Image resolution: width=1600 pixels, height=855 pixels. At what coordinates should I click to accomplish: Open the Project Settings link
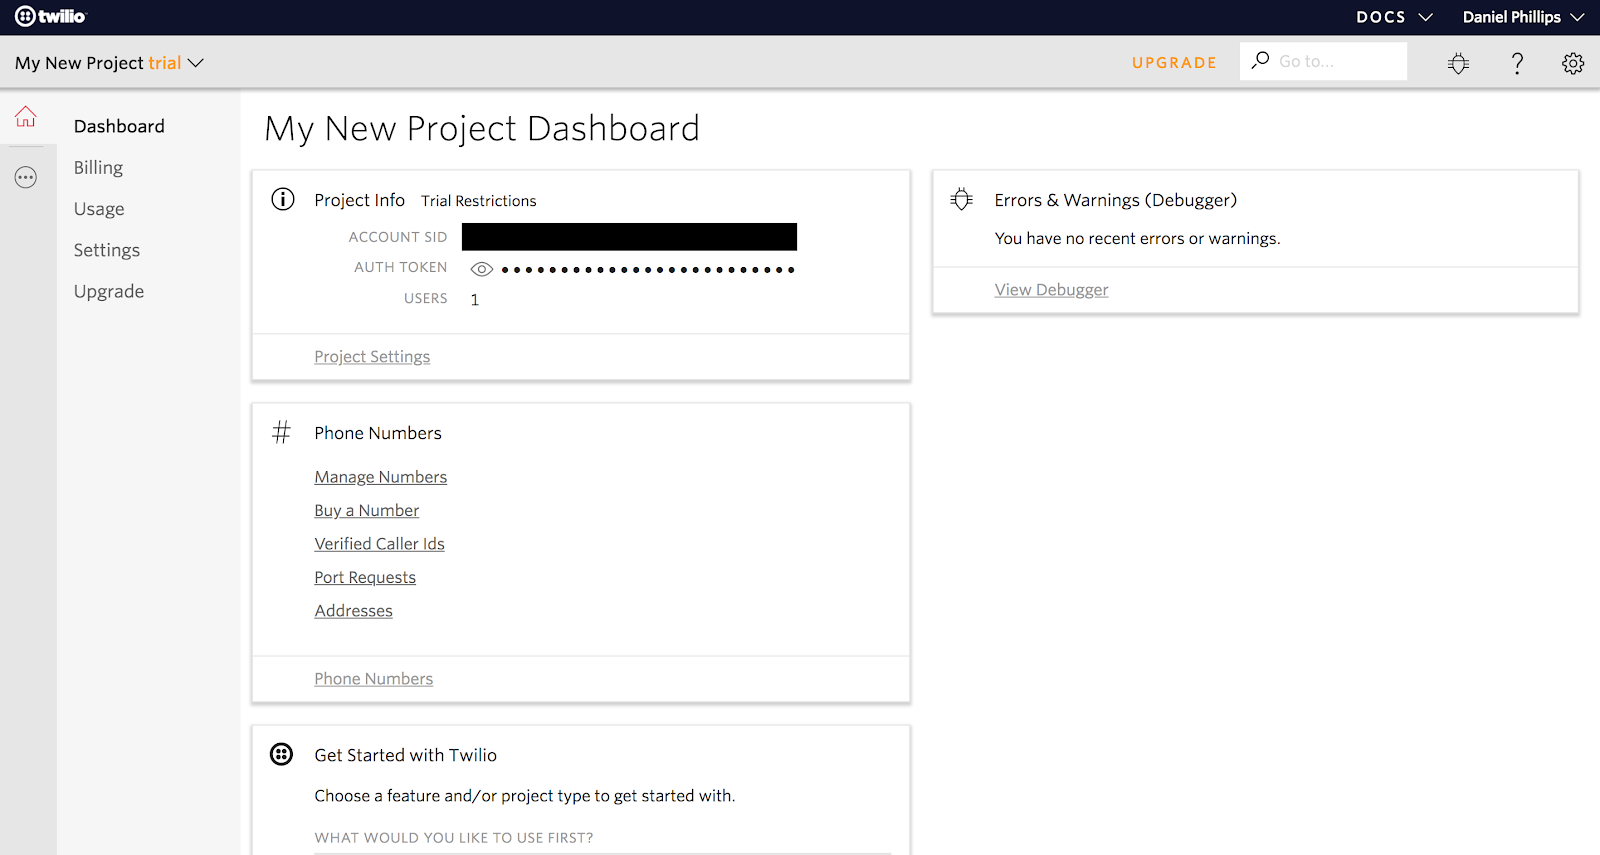[372, 357]
